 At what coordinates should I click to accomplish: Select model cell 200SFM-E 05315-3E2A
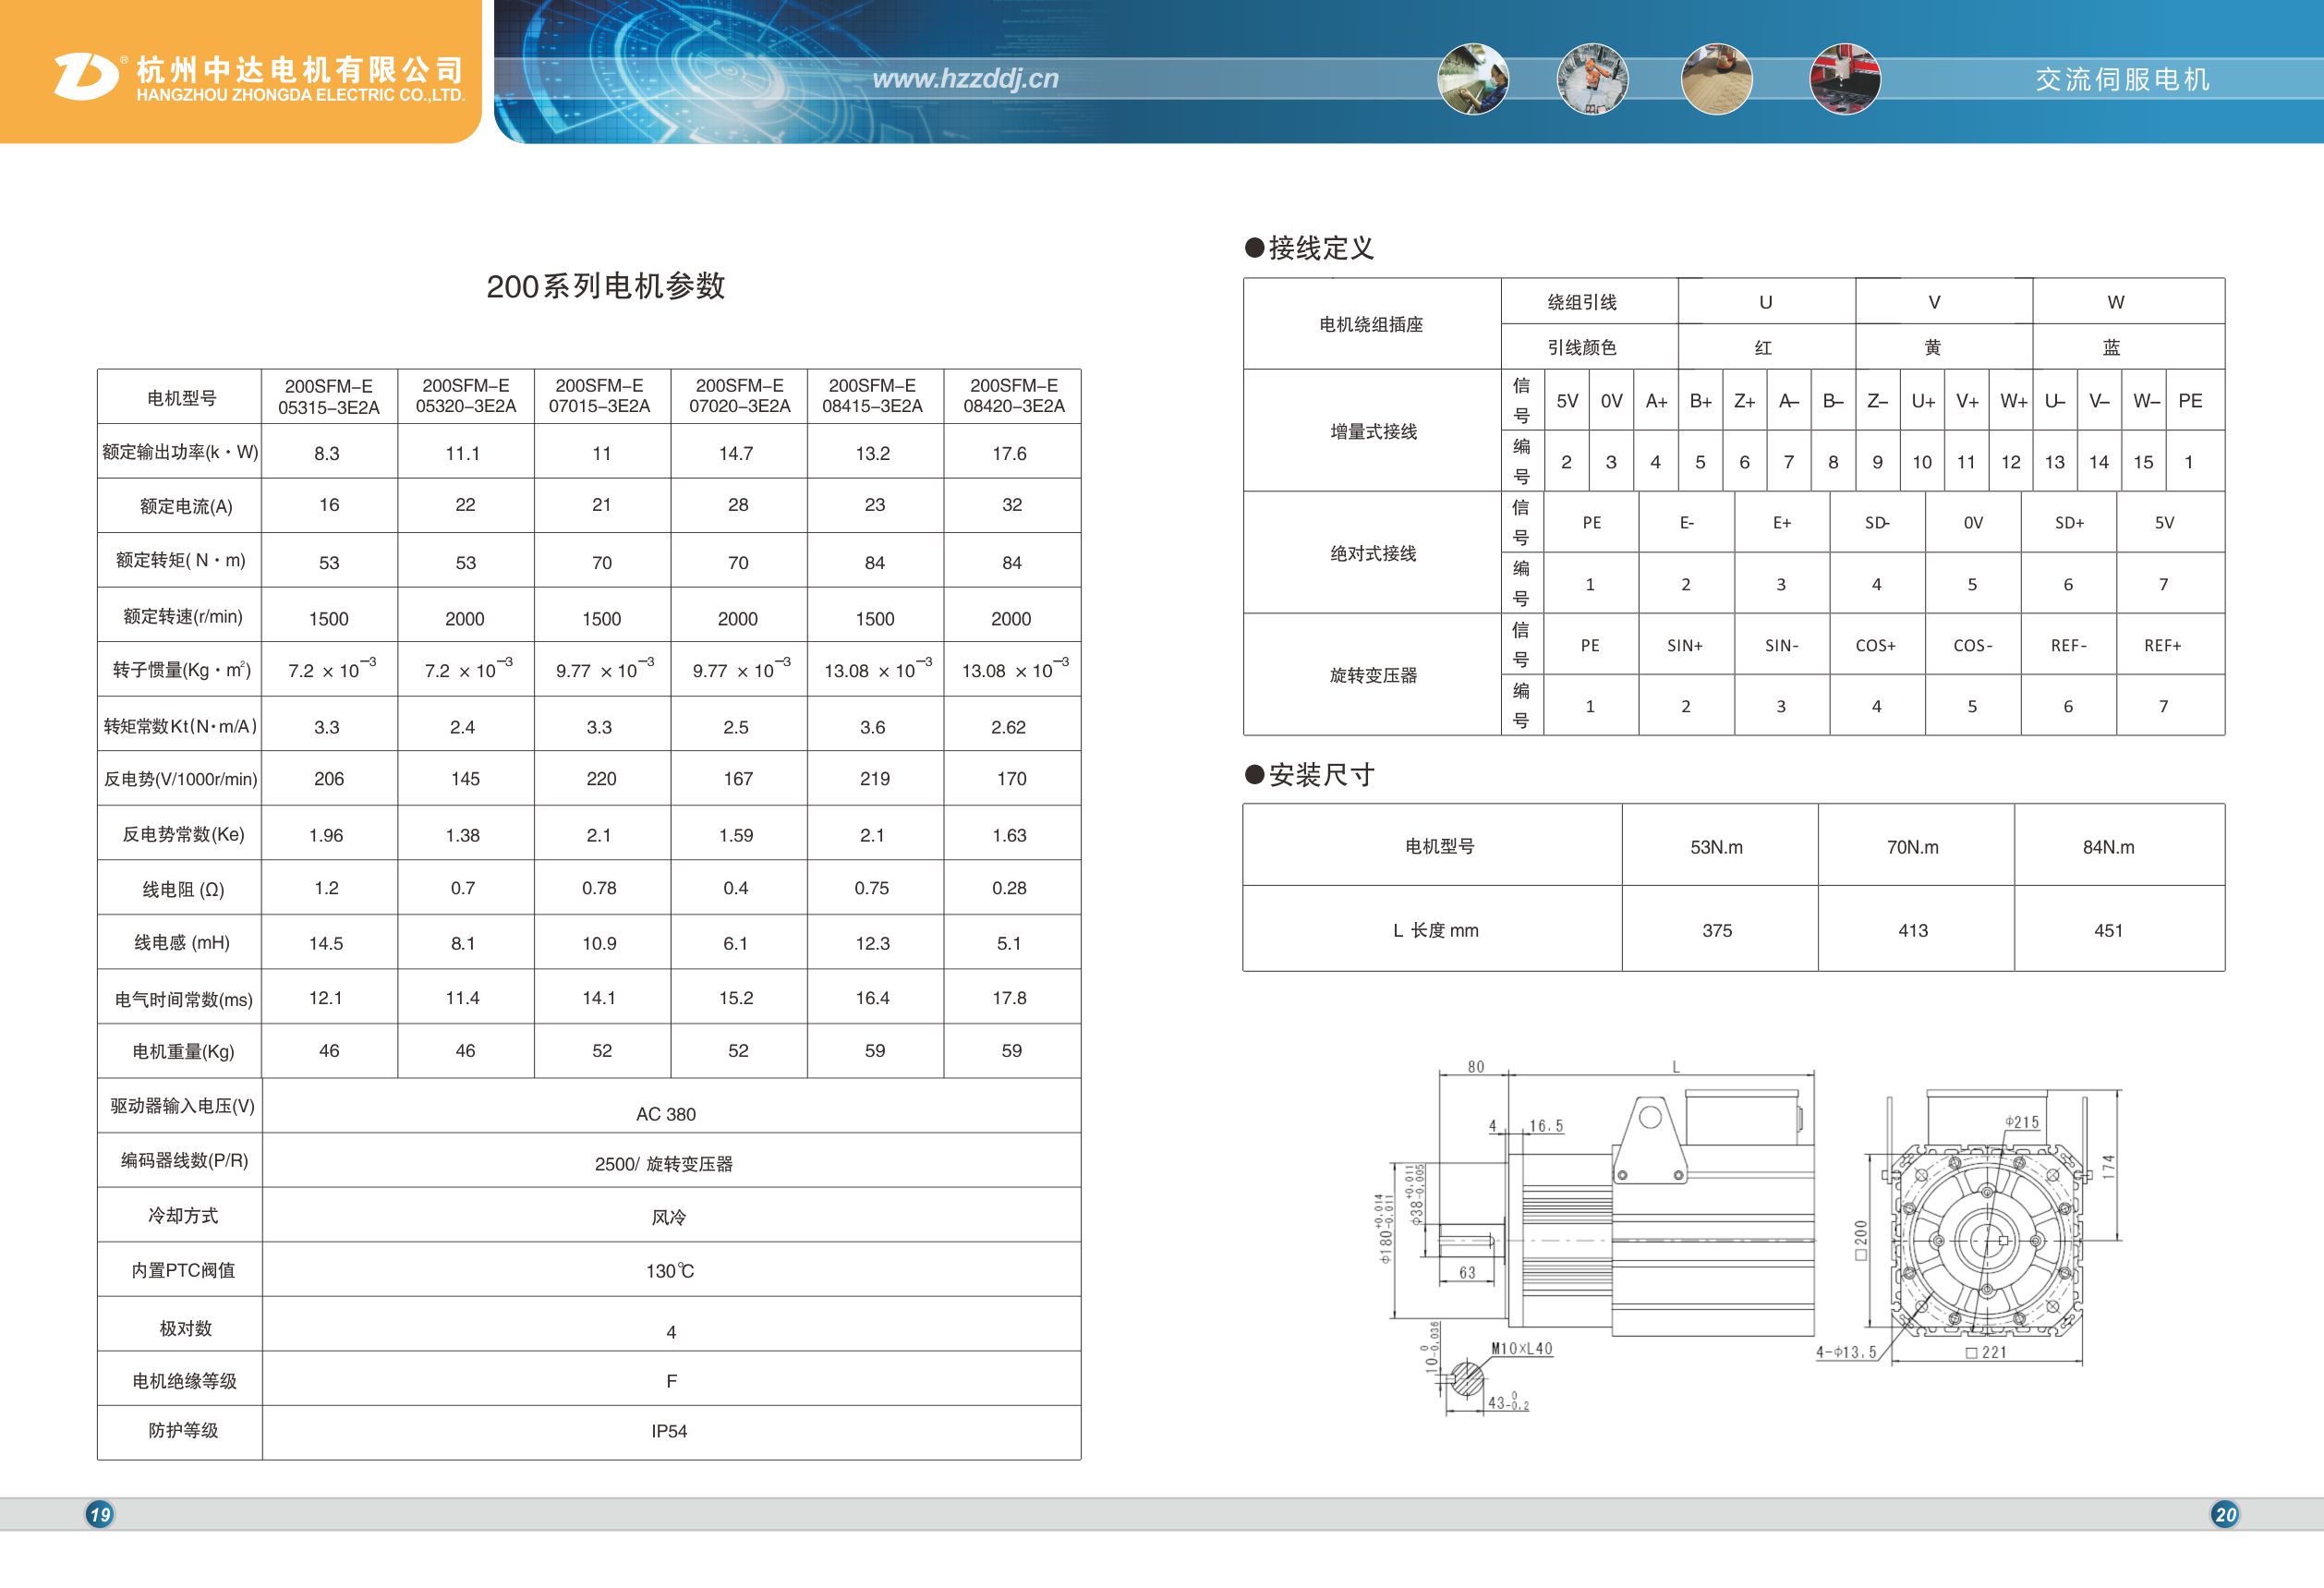329,397
